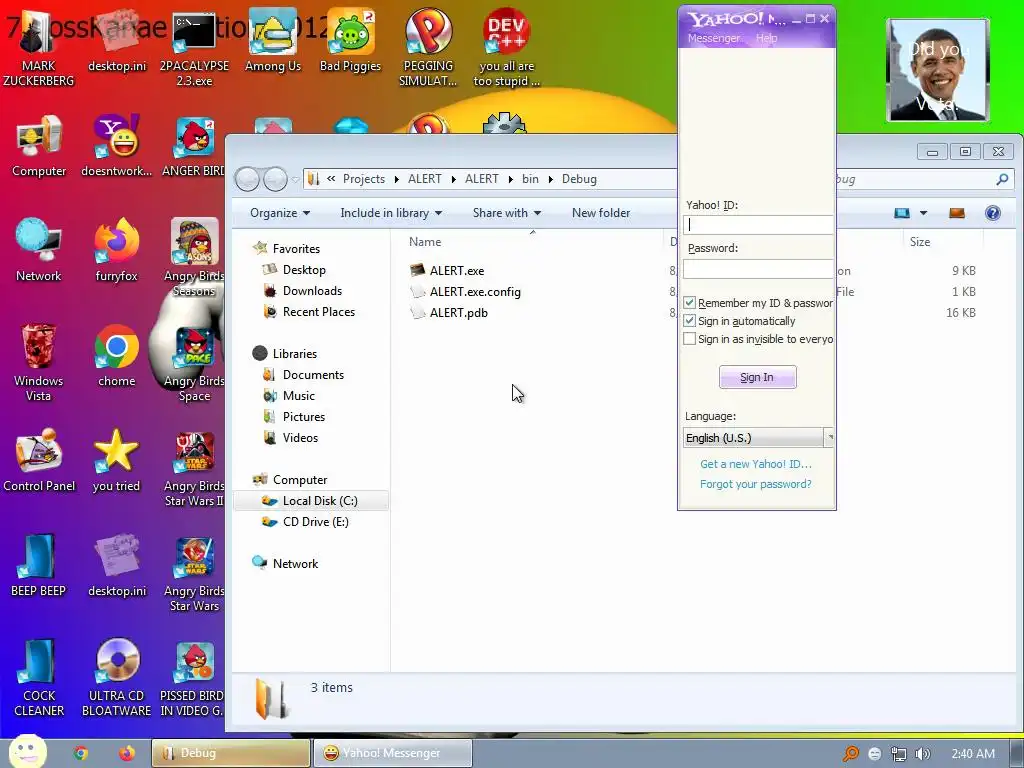This screenshot has width=1024, height=768.
Task: Click Get a new Yahoo! ID link
Action: pos(756,464)
